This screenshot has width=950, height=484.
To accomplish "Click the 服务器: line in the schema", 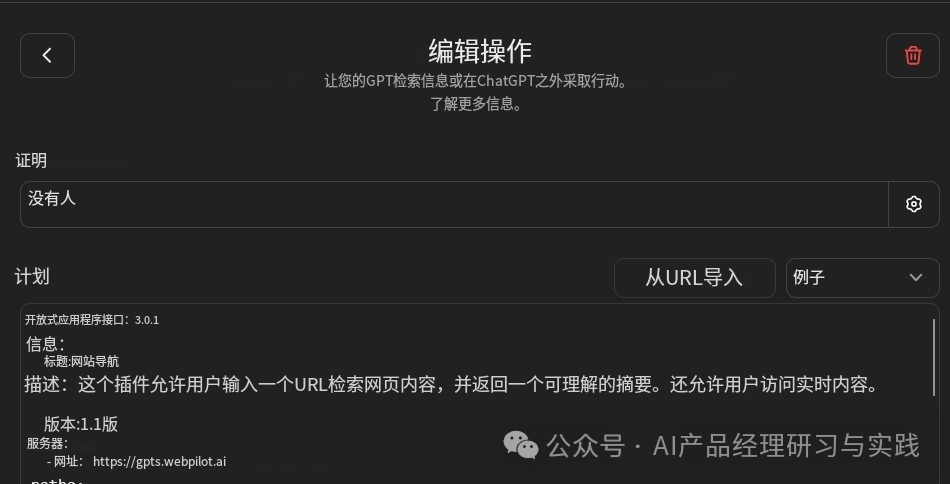I will pyautogui.click(x=47, y=443).
